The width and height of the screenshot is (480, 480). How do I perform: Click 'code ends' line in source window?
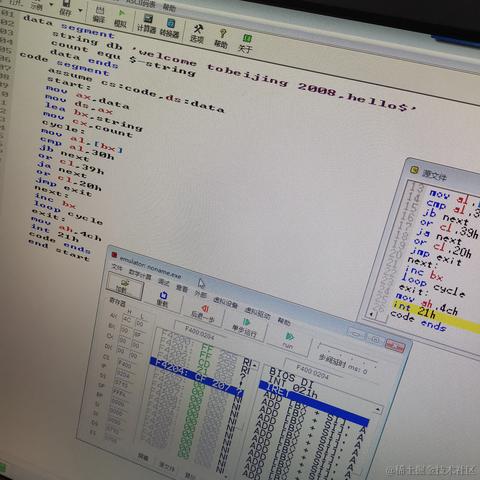click(419, 320)
